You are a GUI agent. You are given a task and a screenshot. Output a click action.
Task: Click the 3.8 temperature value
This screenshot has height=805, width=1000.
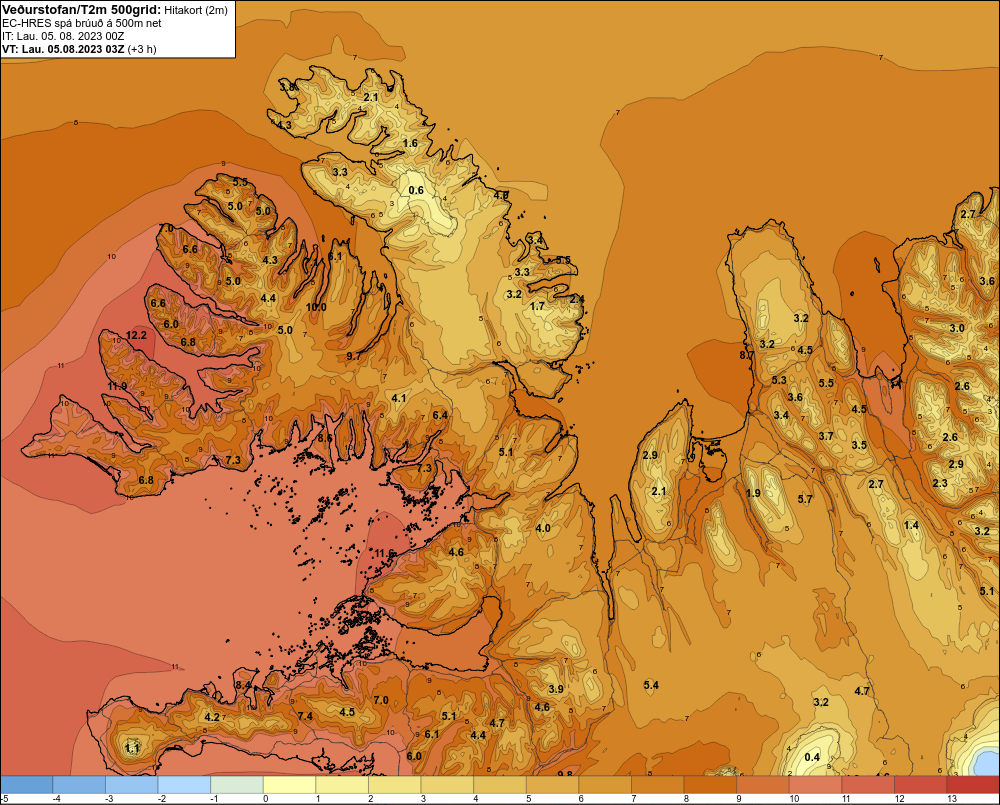(x=287, y=87)
